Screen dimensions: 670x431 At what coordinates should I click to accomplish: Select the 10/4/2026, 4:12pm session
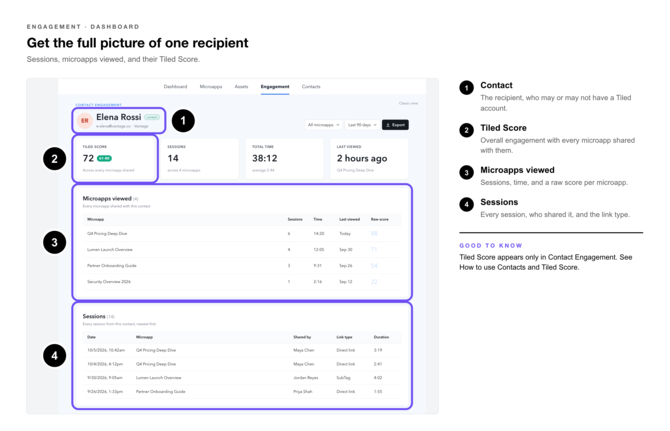[x=242, y=364]
